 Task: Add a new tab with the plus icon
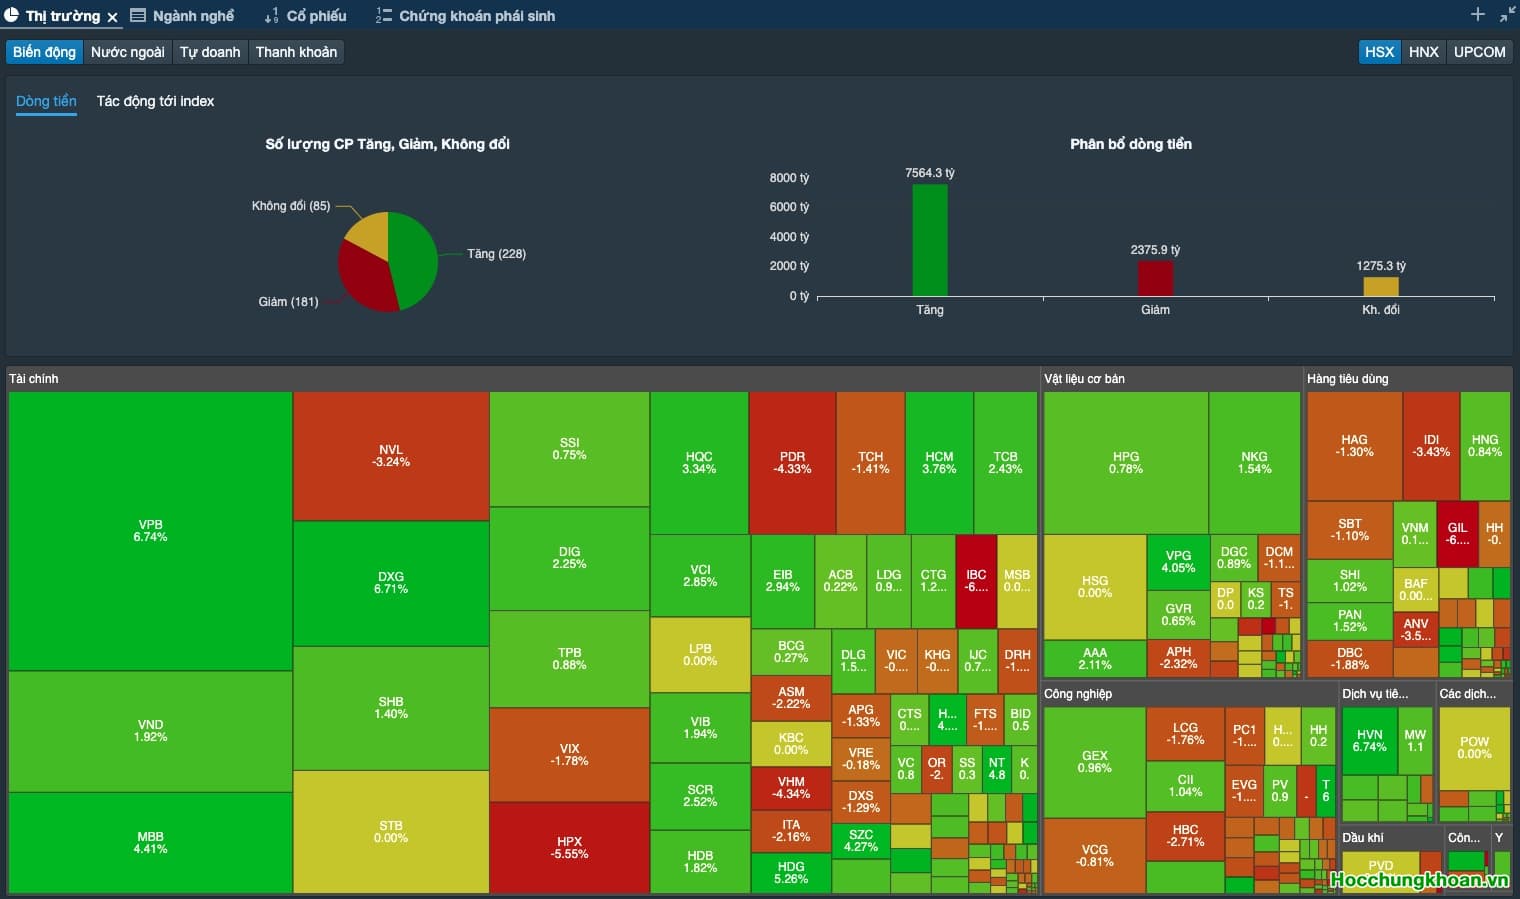[1477, 14]
